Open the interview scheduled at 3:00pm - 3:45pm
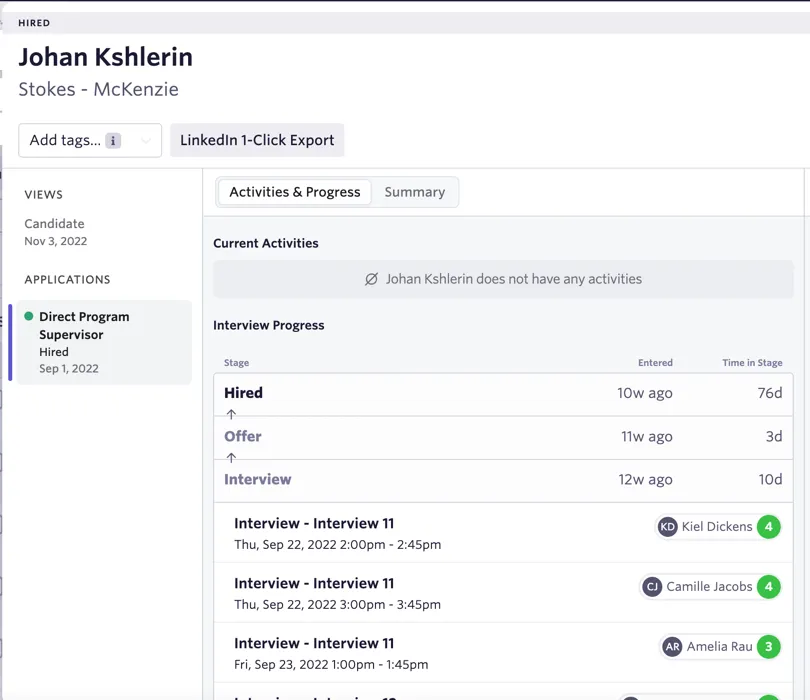The image size is (810, 700). pyautogui.click(x=503, y=593)
